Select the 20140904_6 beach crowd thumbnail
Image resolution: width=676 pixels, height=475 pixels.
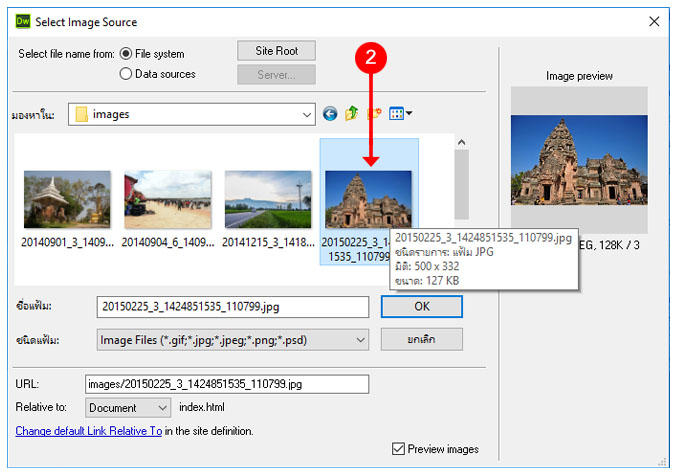pyautogui.click(x=167, y=200)
